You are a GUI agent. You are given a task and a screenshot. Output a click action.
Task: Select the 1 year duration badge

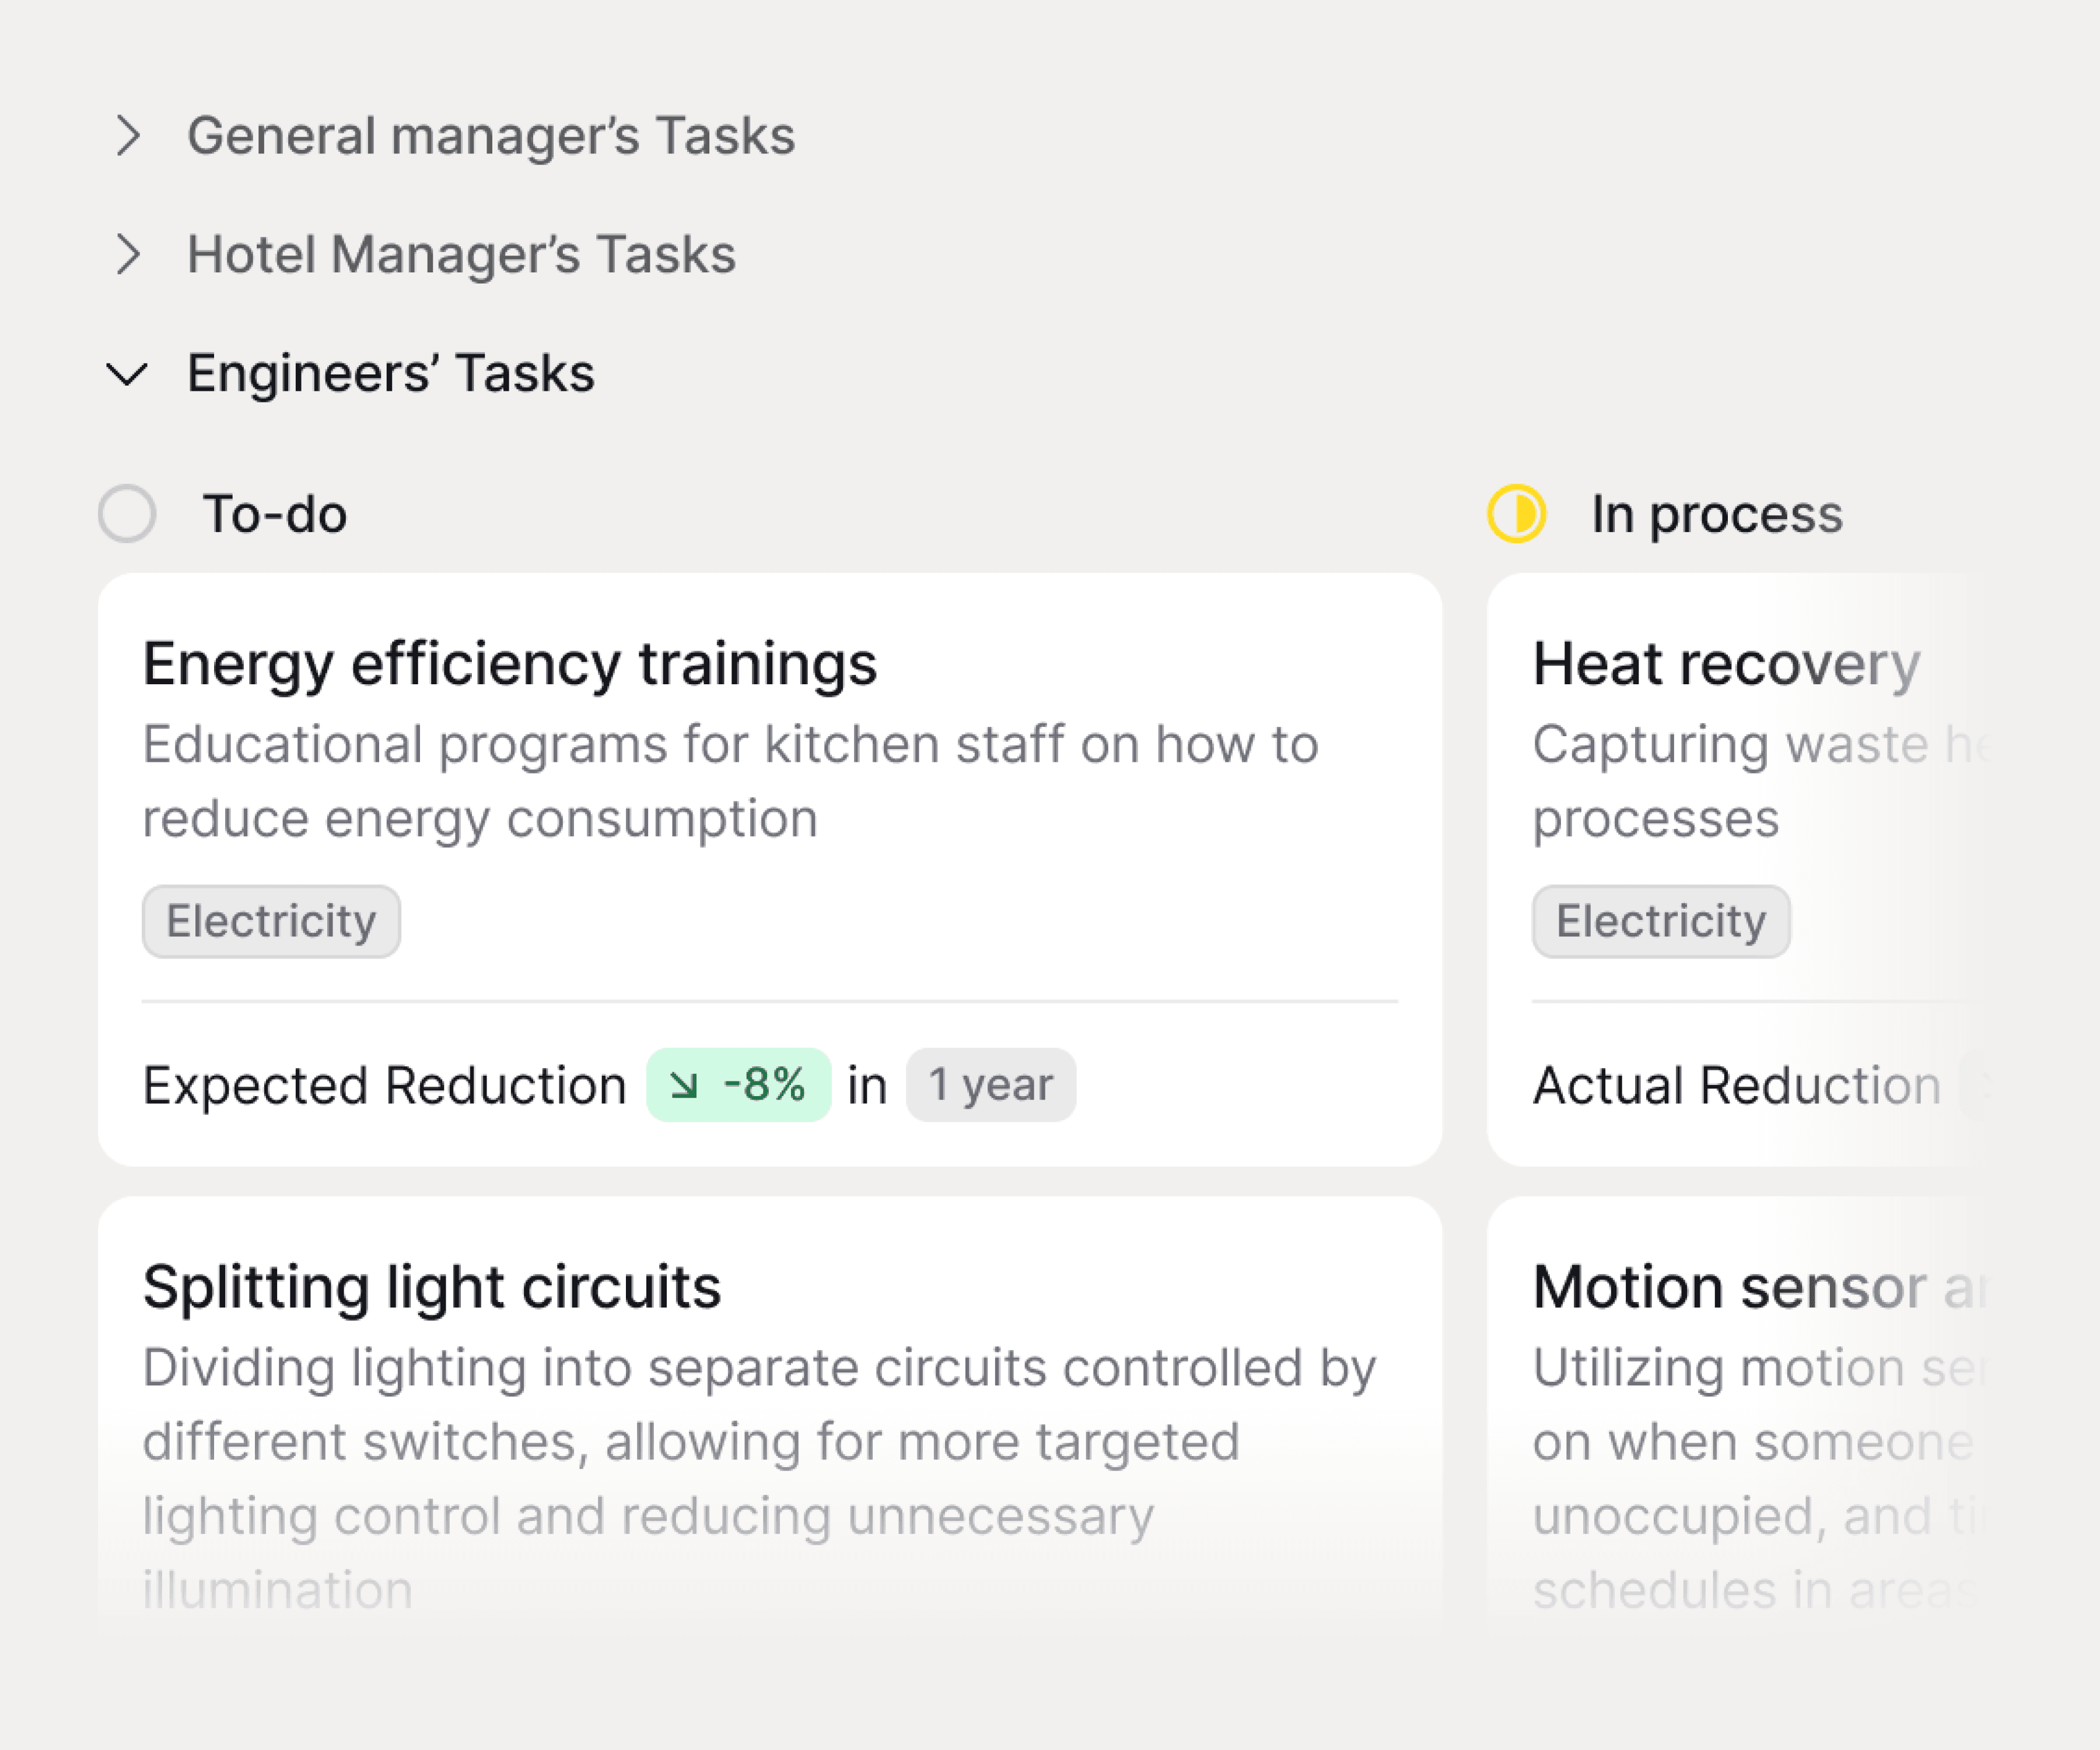990,1085
